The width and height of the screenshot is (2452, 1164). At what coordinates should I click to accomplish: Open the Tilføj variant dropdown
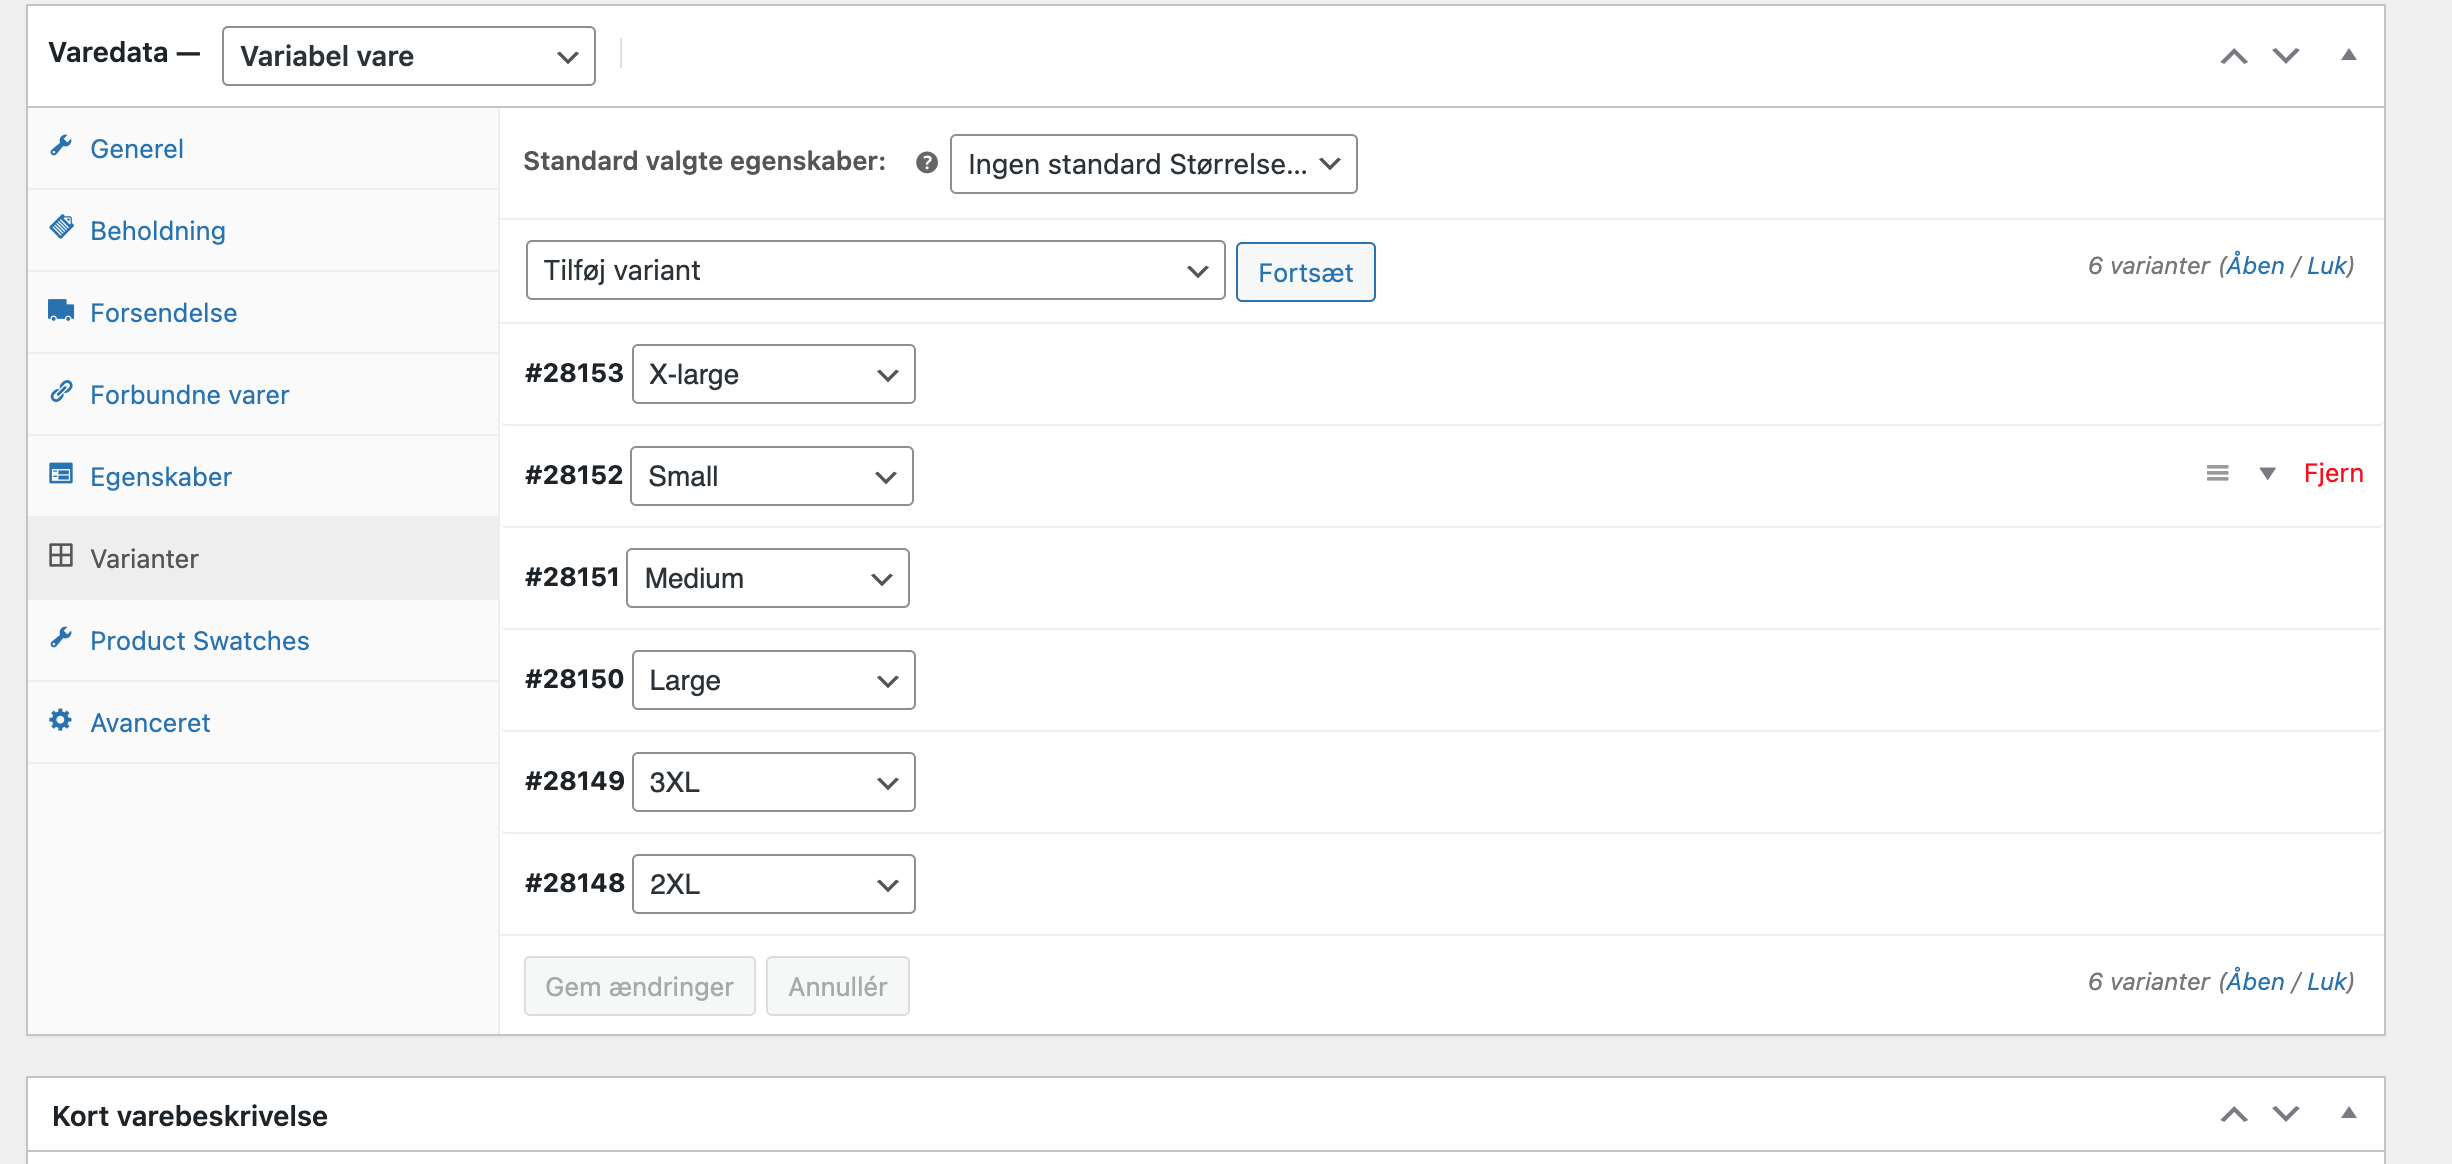[875, 271]
